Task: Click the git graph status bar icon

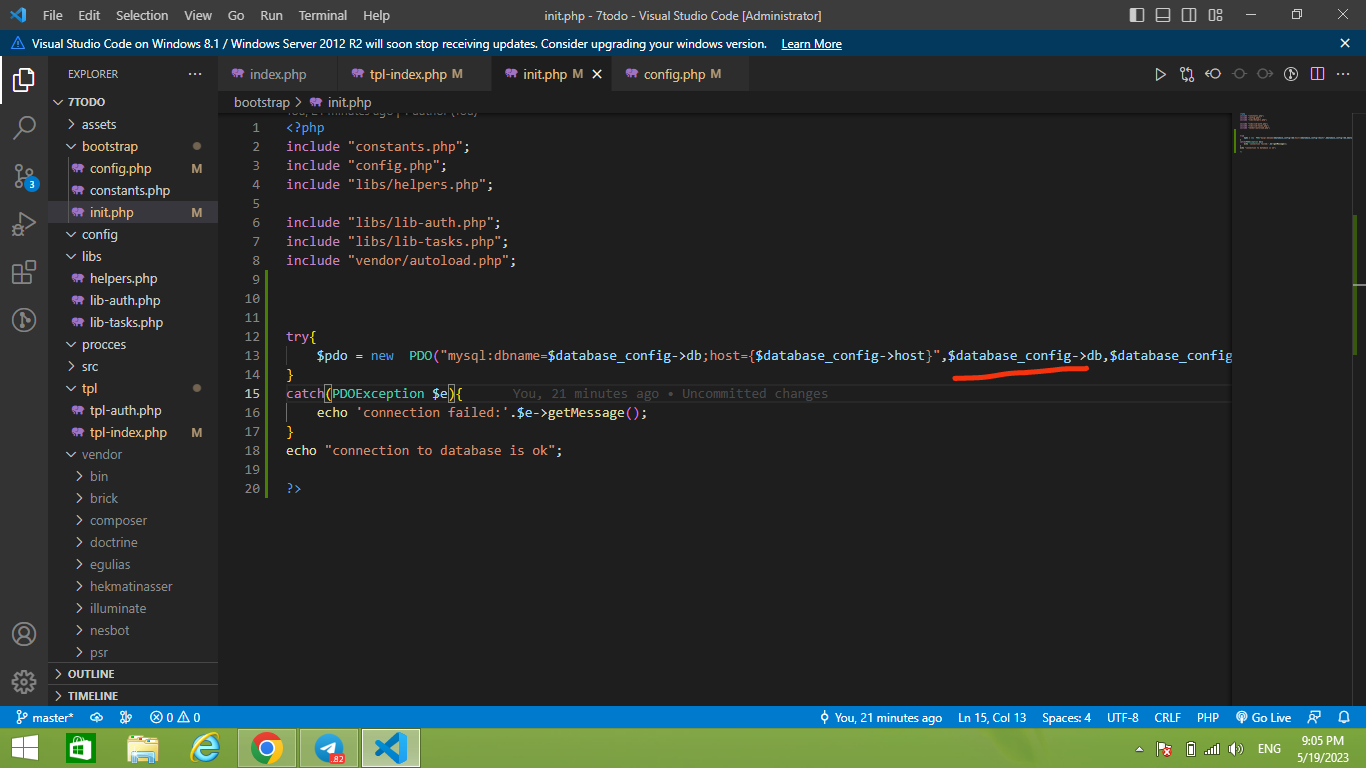Action: pyautogui.click(x=126, y=717)
